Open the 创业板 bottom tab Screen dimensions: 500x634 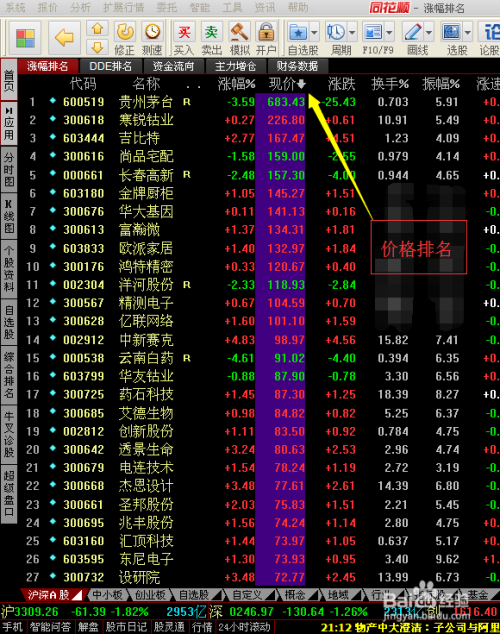coord(150,595)
